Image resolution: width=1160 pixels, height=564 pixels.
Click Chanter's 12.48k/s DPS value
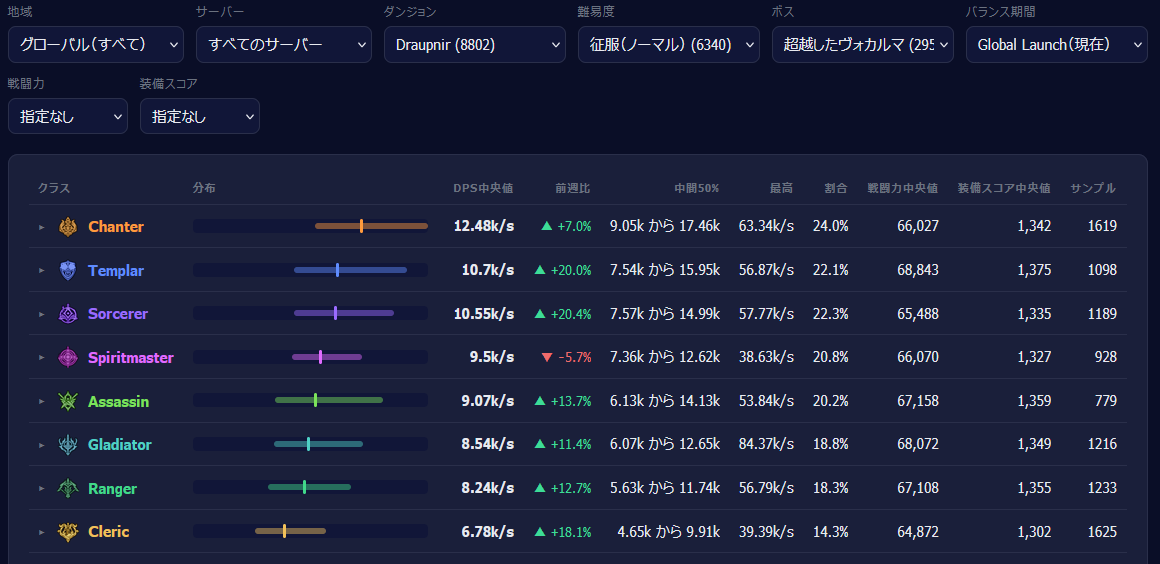(x=484, y=226)
